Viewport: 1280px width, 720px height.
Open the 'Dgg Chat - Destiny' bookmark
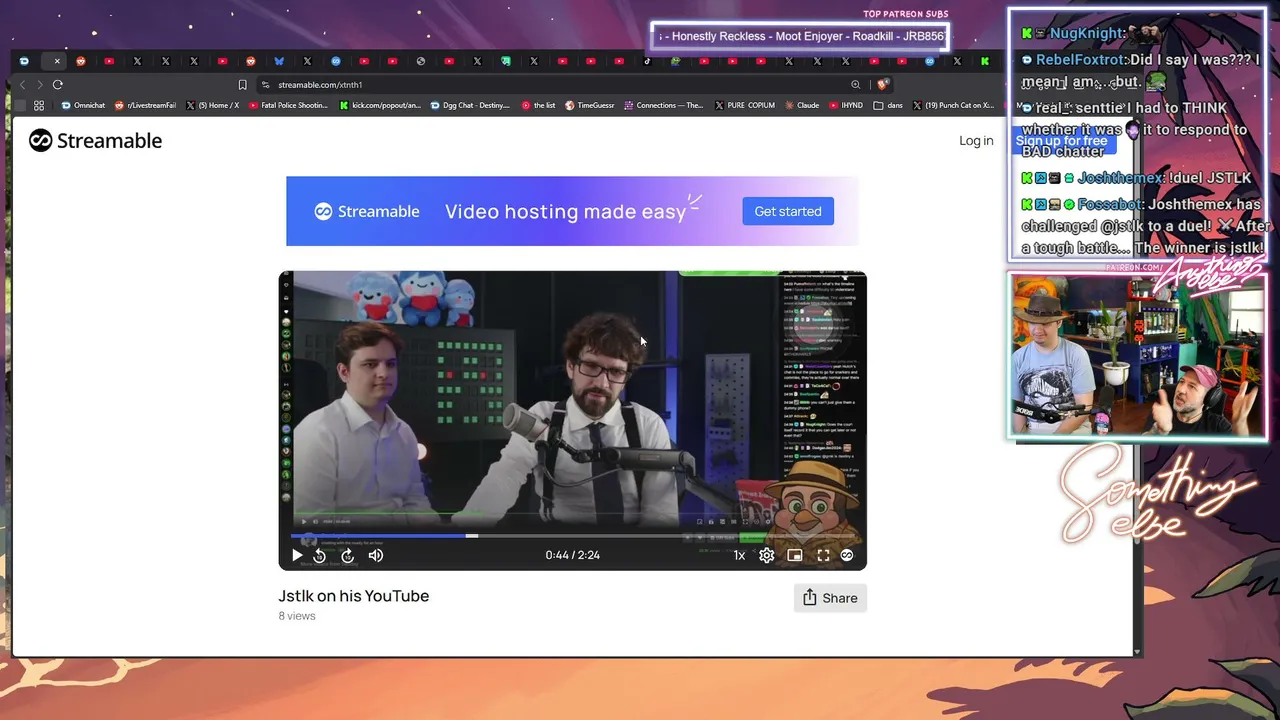pos(470,105)
